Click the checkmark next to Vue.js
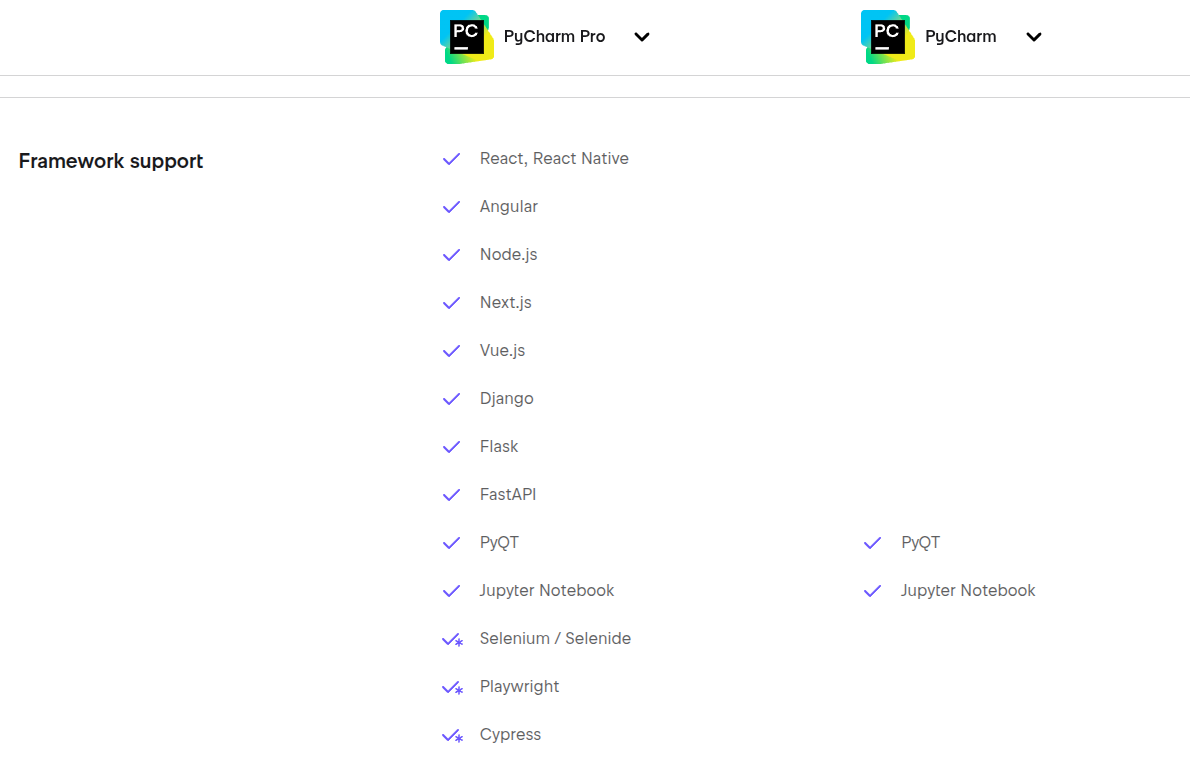The image size is (1190, 758). point(452,351)
